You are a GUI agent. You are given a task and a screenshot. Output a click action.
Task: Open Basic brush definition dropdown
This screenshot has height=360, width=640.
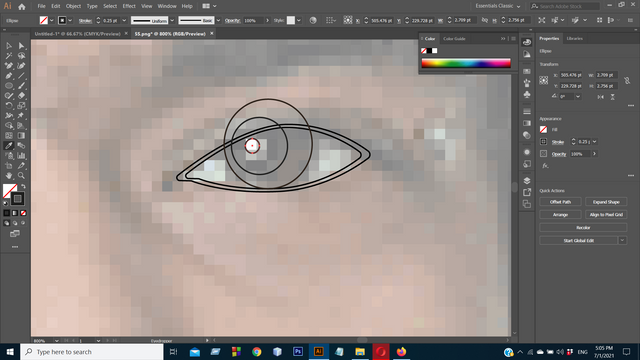point(218,20)
